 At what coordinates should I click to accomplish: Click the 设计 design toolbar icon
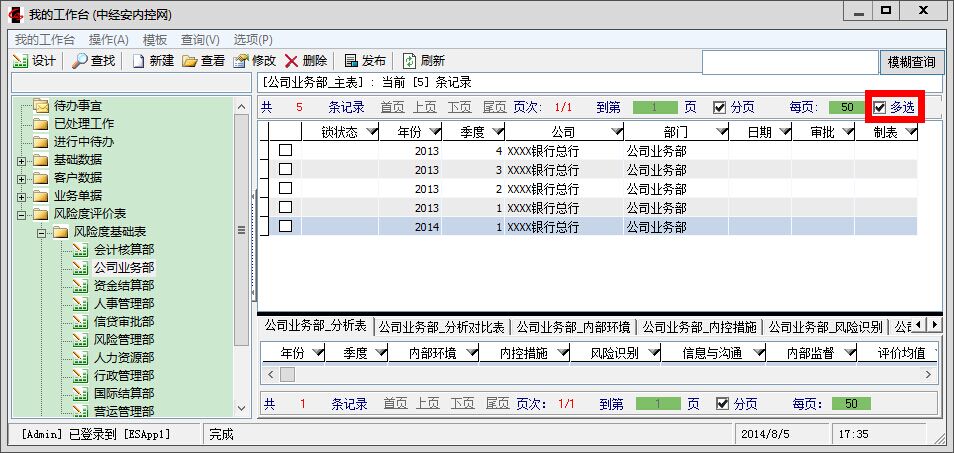[x=21, y=61]
